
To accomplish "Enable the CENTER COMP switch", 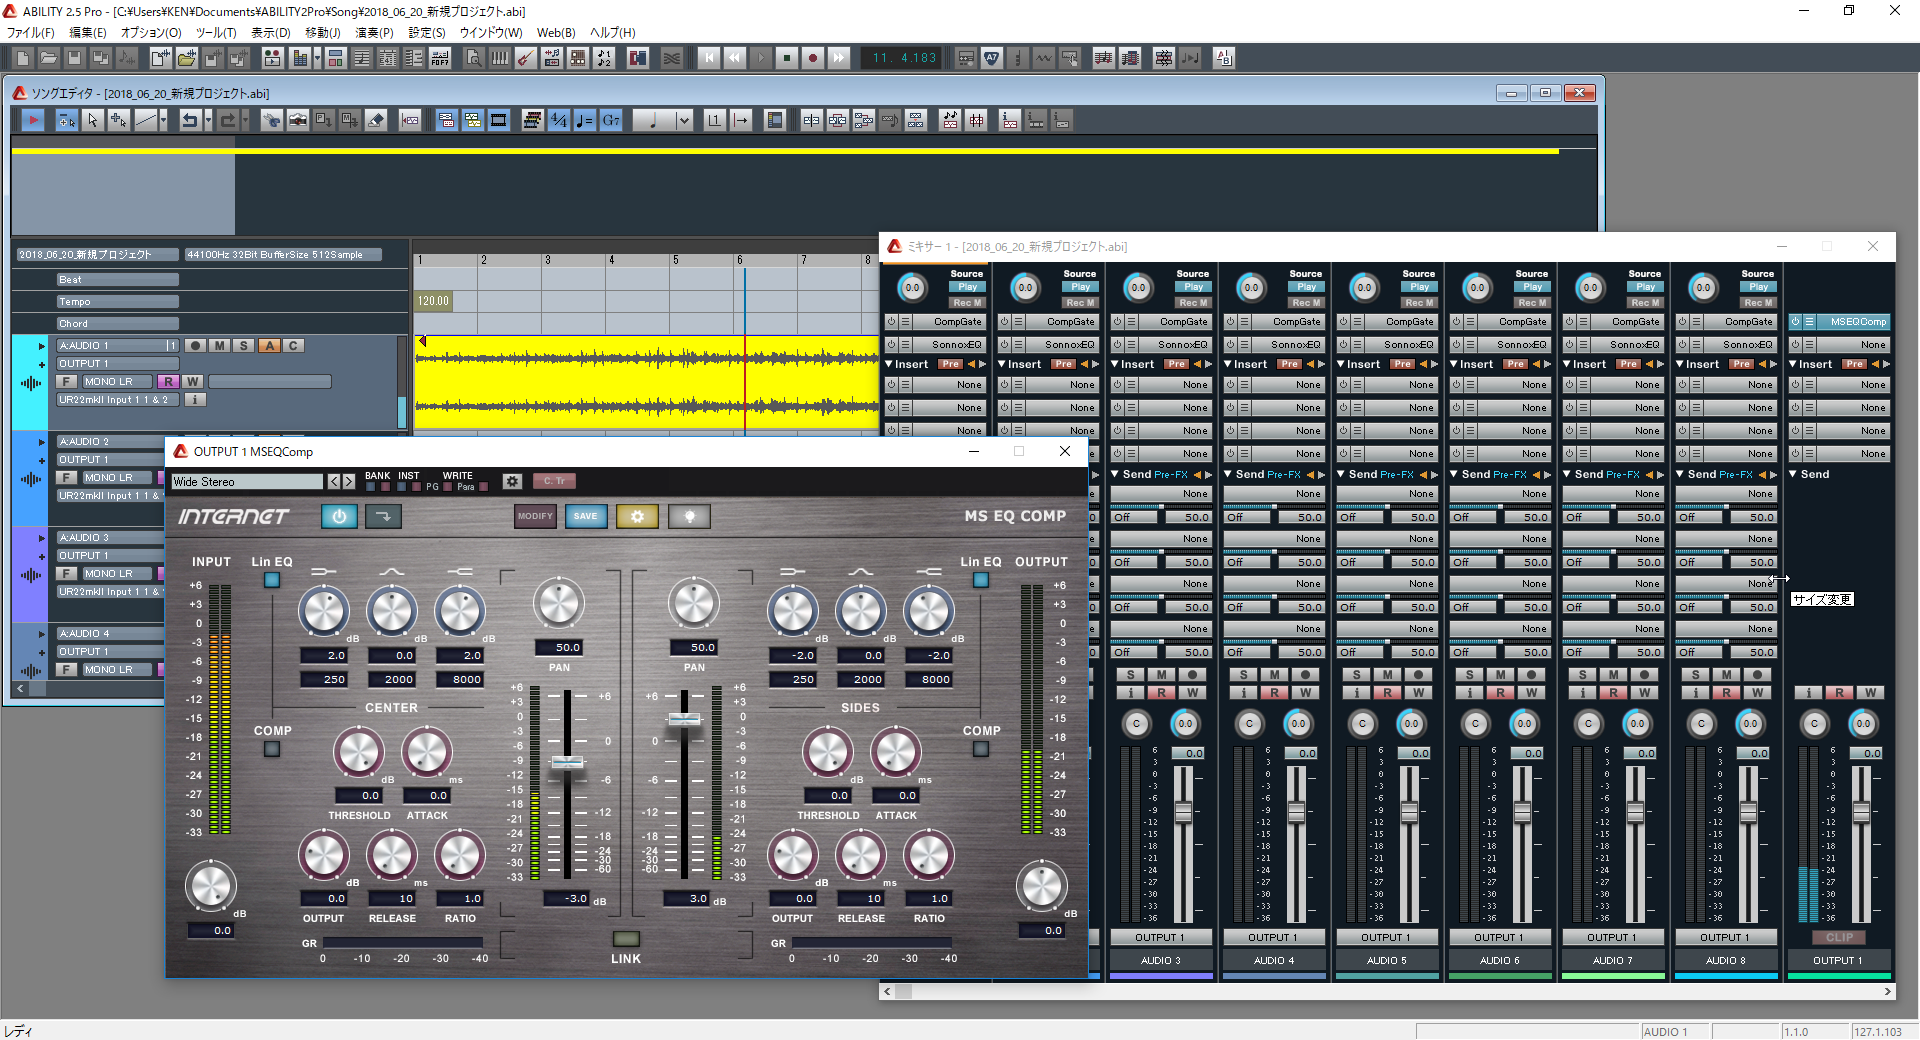I will point(272,749).
